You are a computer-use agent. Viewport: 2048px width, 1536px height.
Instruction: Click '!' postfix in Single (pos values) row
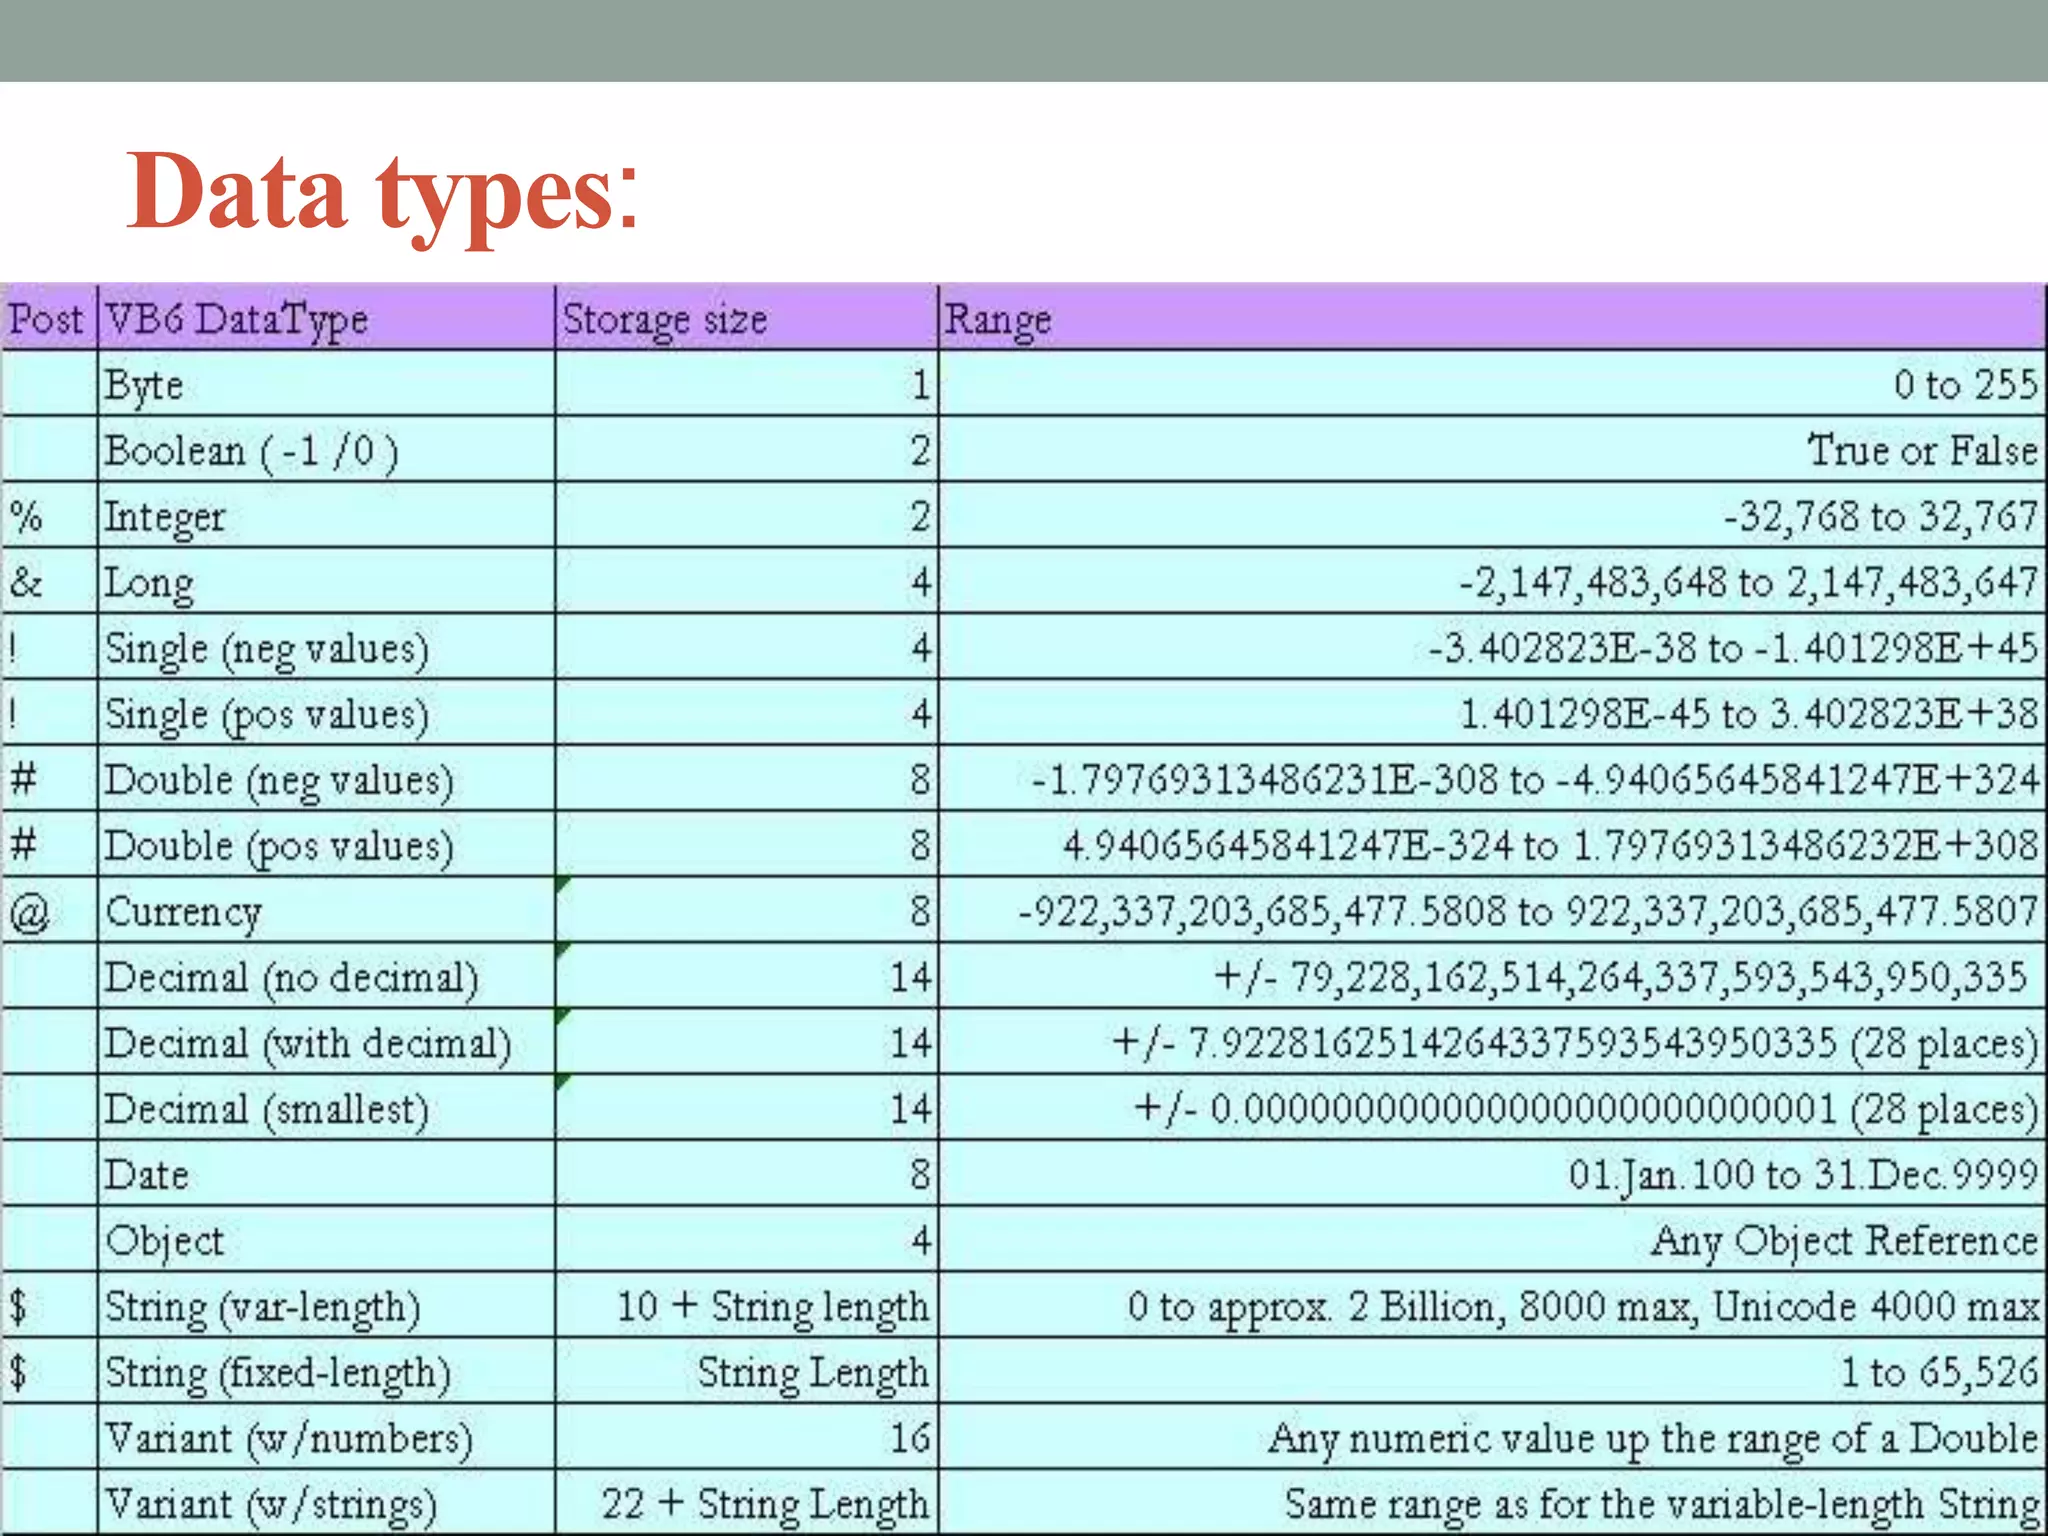click(x=12, y=714)
